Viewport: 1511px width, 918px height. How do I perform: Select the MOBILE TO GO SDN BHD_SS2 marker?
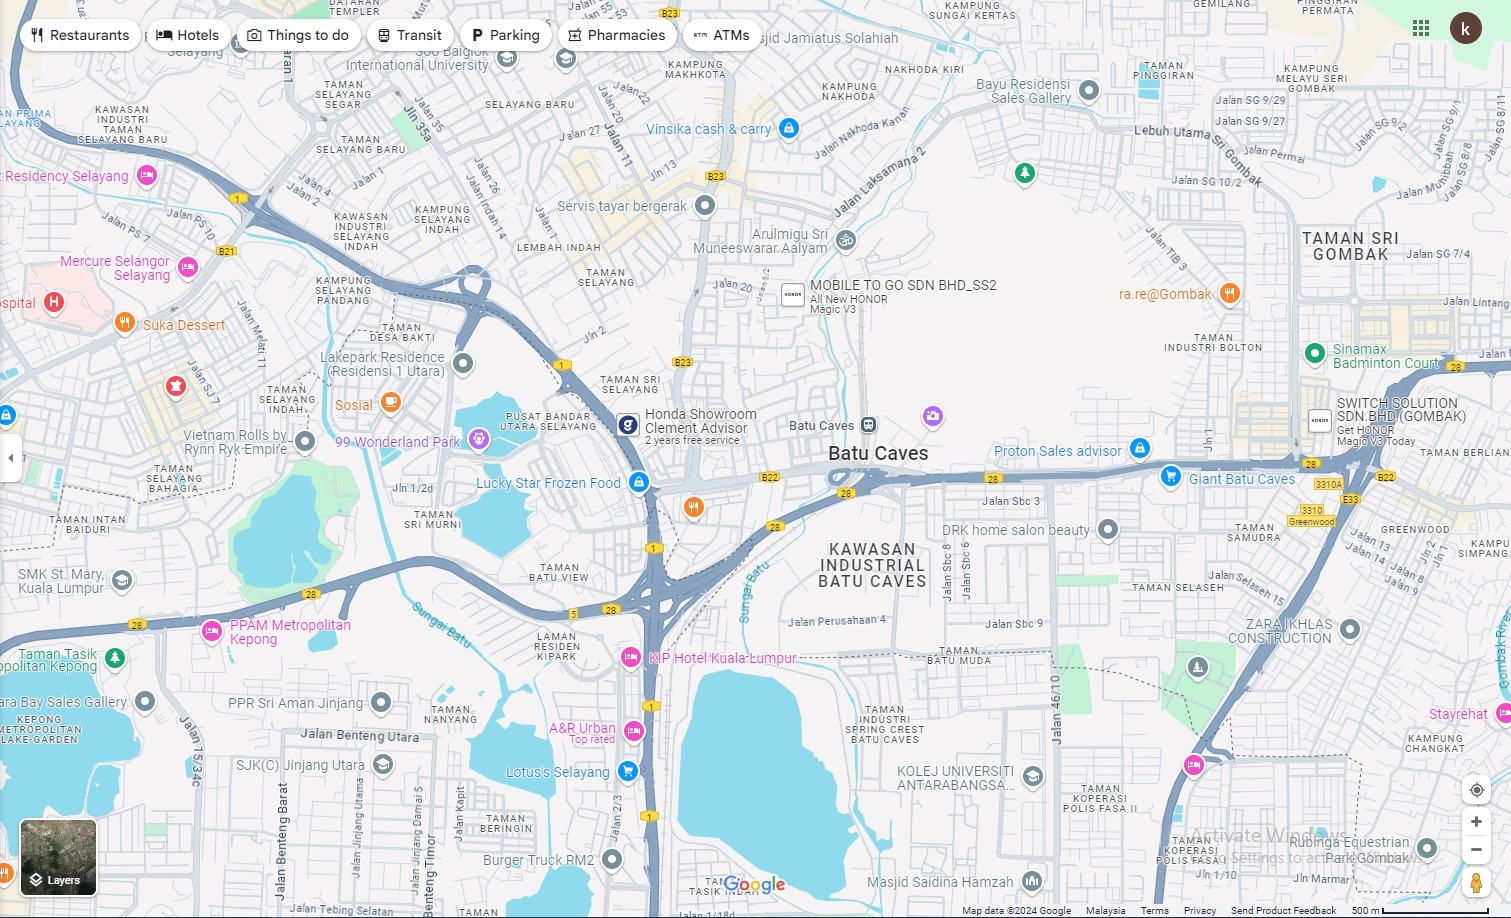point(793,295)
